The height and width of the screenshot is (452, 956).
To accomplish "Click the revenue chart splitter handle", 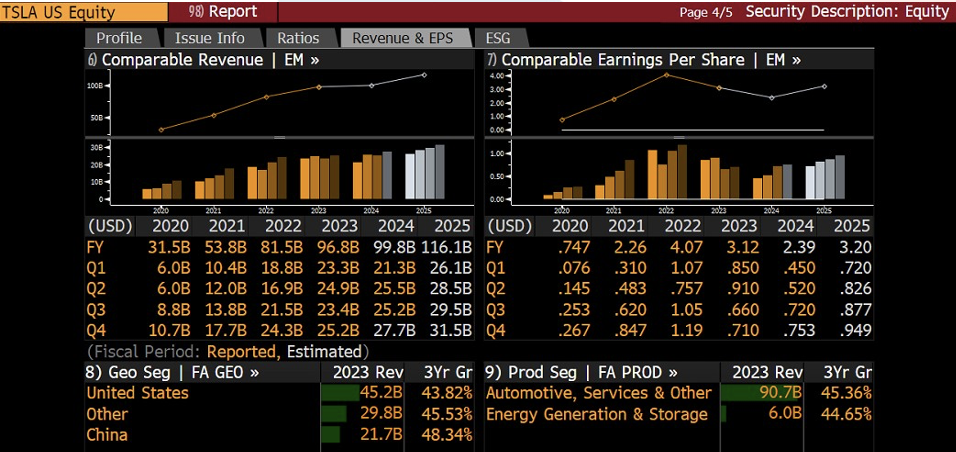I will (x=279, y=138).
